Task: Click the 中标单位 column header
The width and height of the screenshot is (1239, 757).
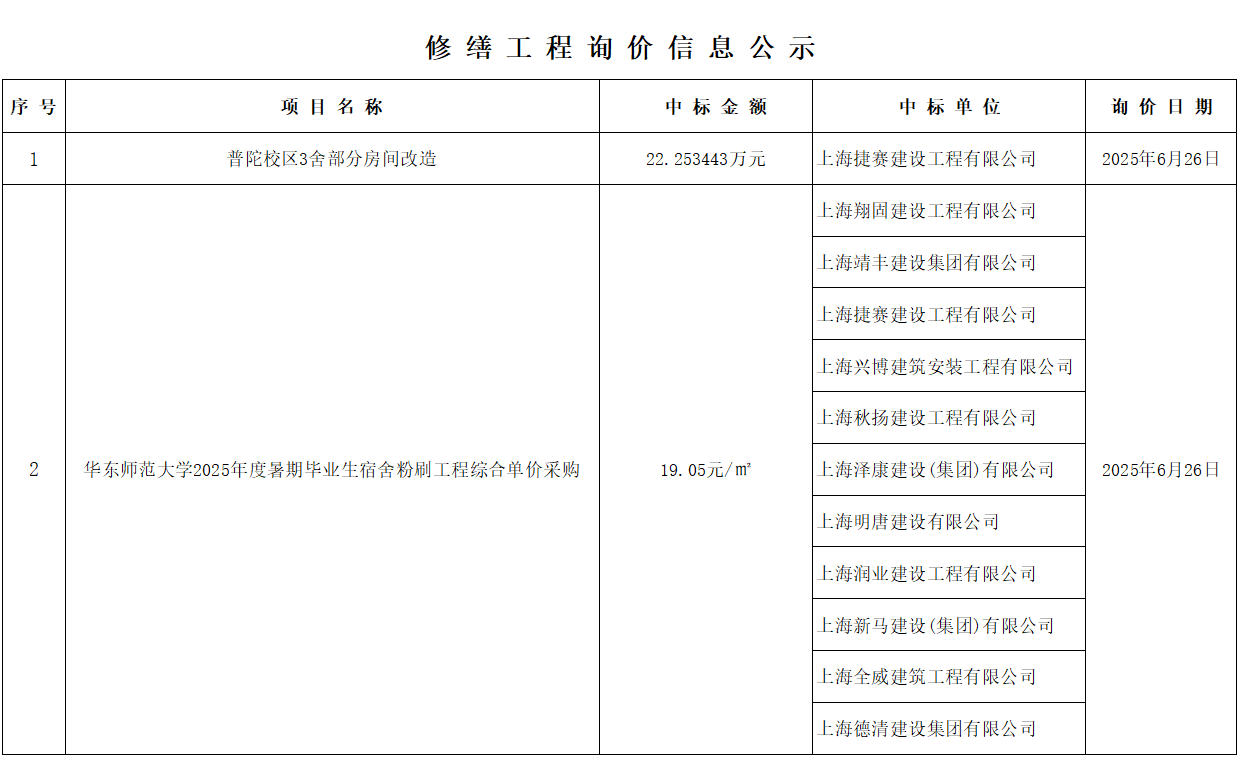Action: [x=949, y=106]
